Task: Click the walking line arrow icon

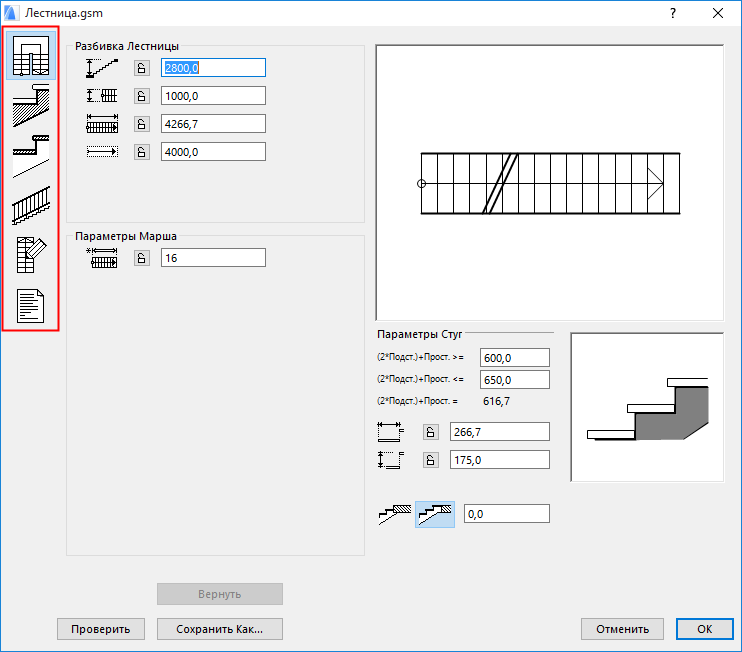Action: click(x=102, y=152)
